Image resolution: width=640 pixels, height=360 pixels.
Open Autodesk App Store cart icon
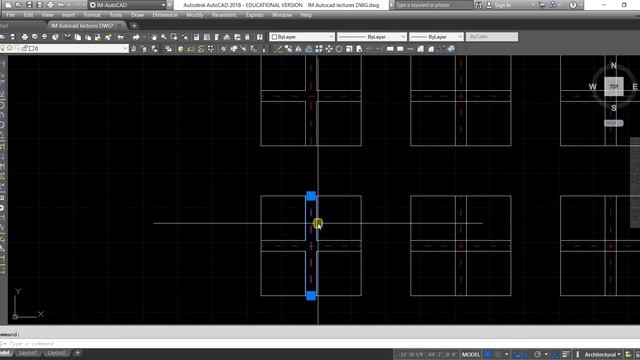pyautogui.click(x=542, y=5)
